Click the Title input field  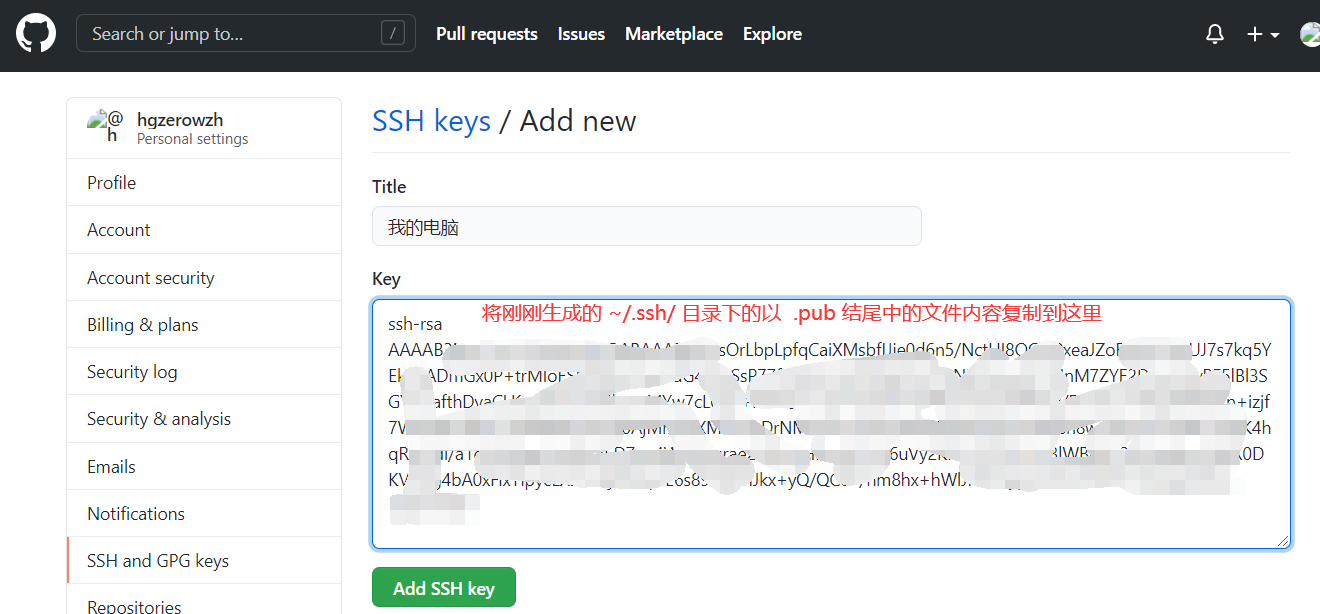pyautogui.click(x=647, y=226)
